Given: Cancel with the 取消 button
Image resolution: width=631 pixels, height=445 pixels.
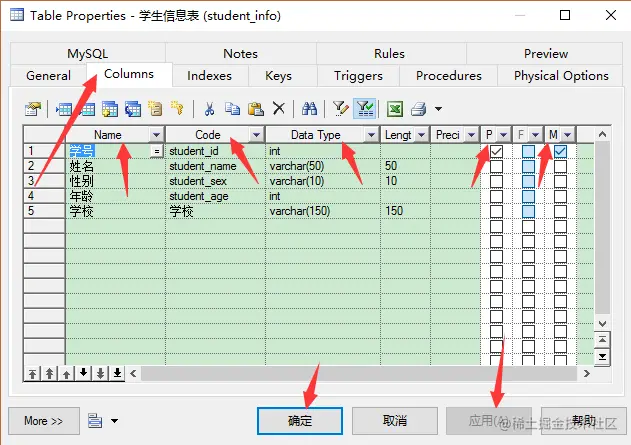Looking at the screenshot, I should (x=395, y=421).
